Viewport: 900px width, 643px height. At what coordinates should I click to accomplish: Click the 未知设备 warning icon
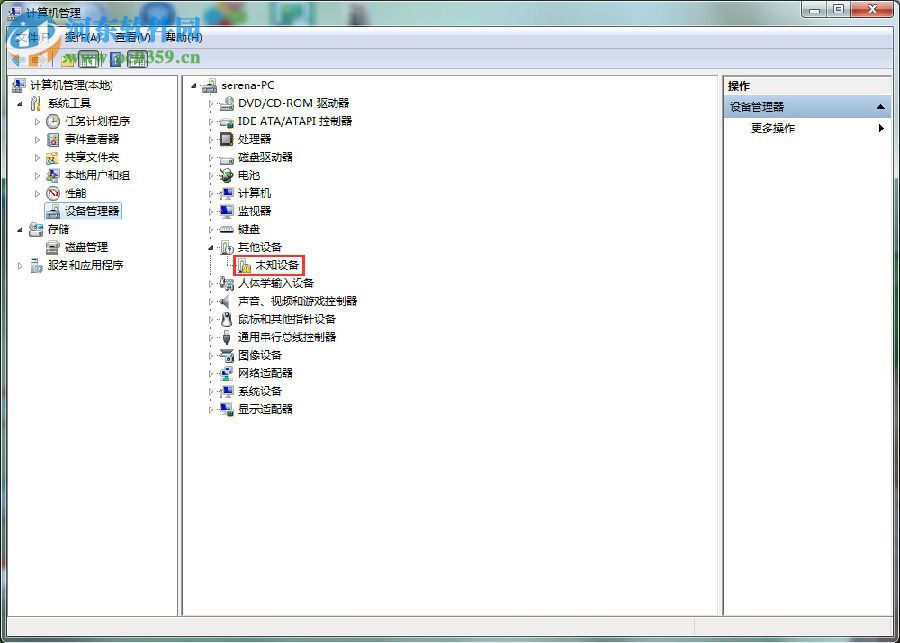coord(245,265)
